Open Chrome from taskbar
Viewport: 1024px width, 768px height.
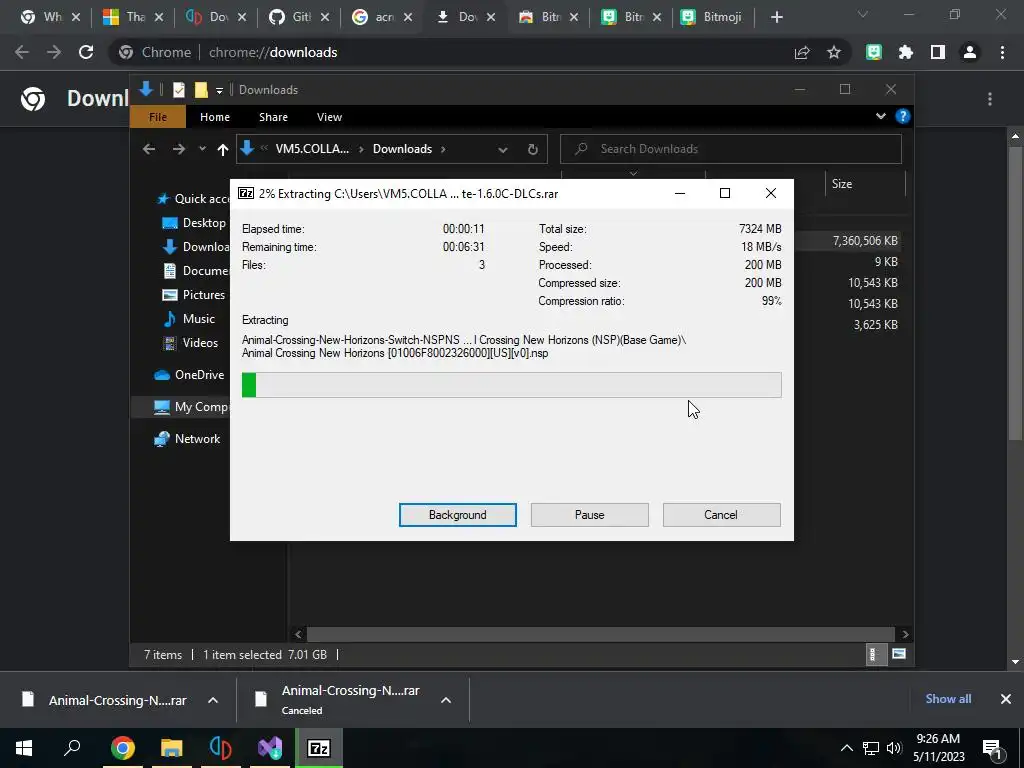coord(123,748)
